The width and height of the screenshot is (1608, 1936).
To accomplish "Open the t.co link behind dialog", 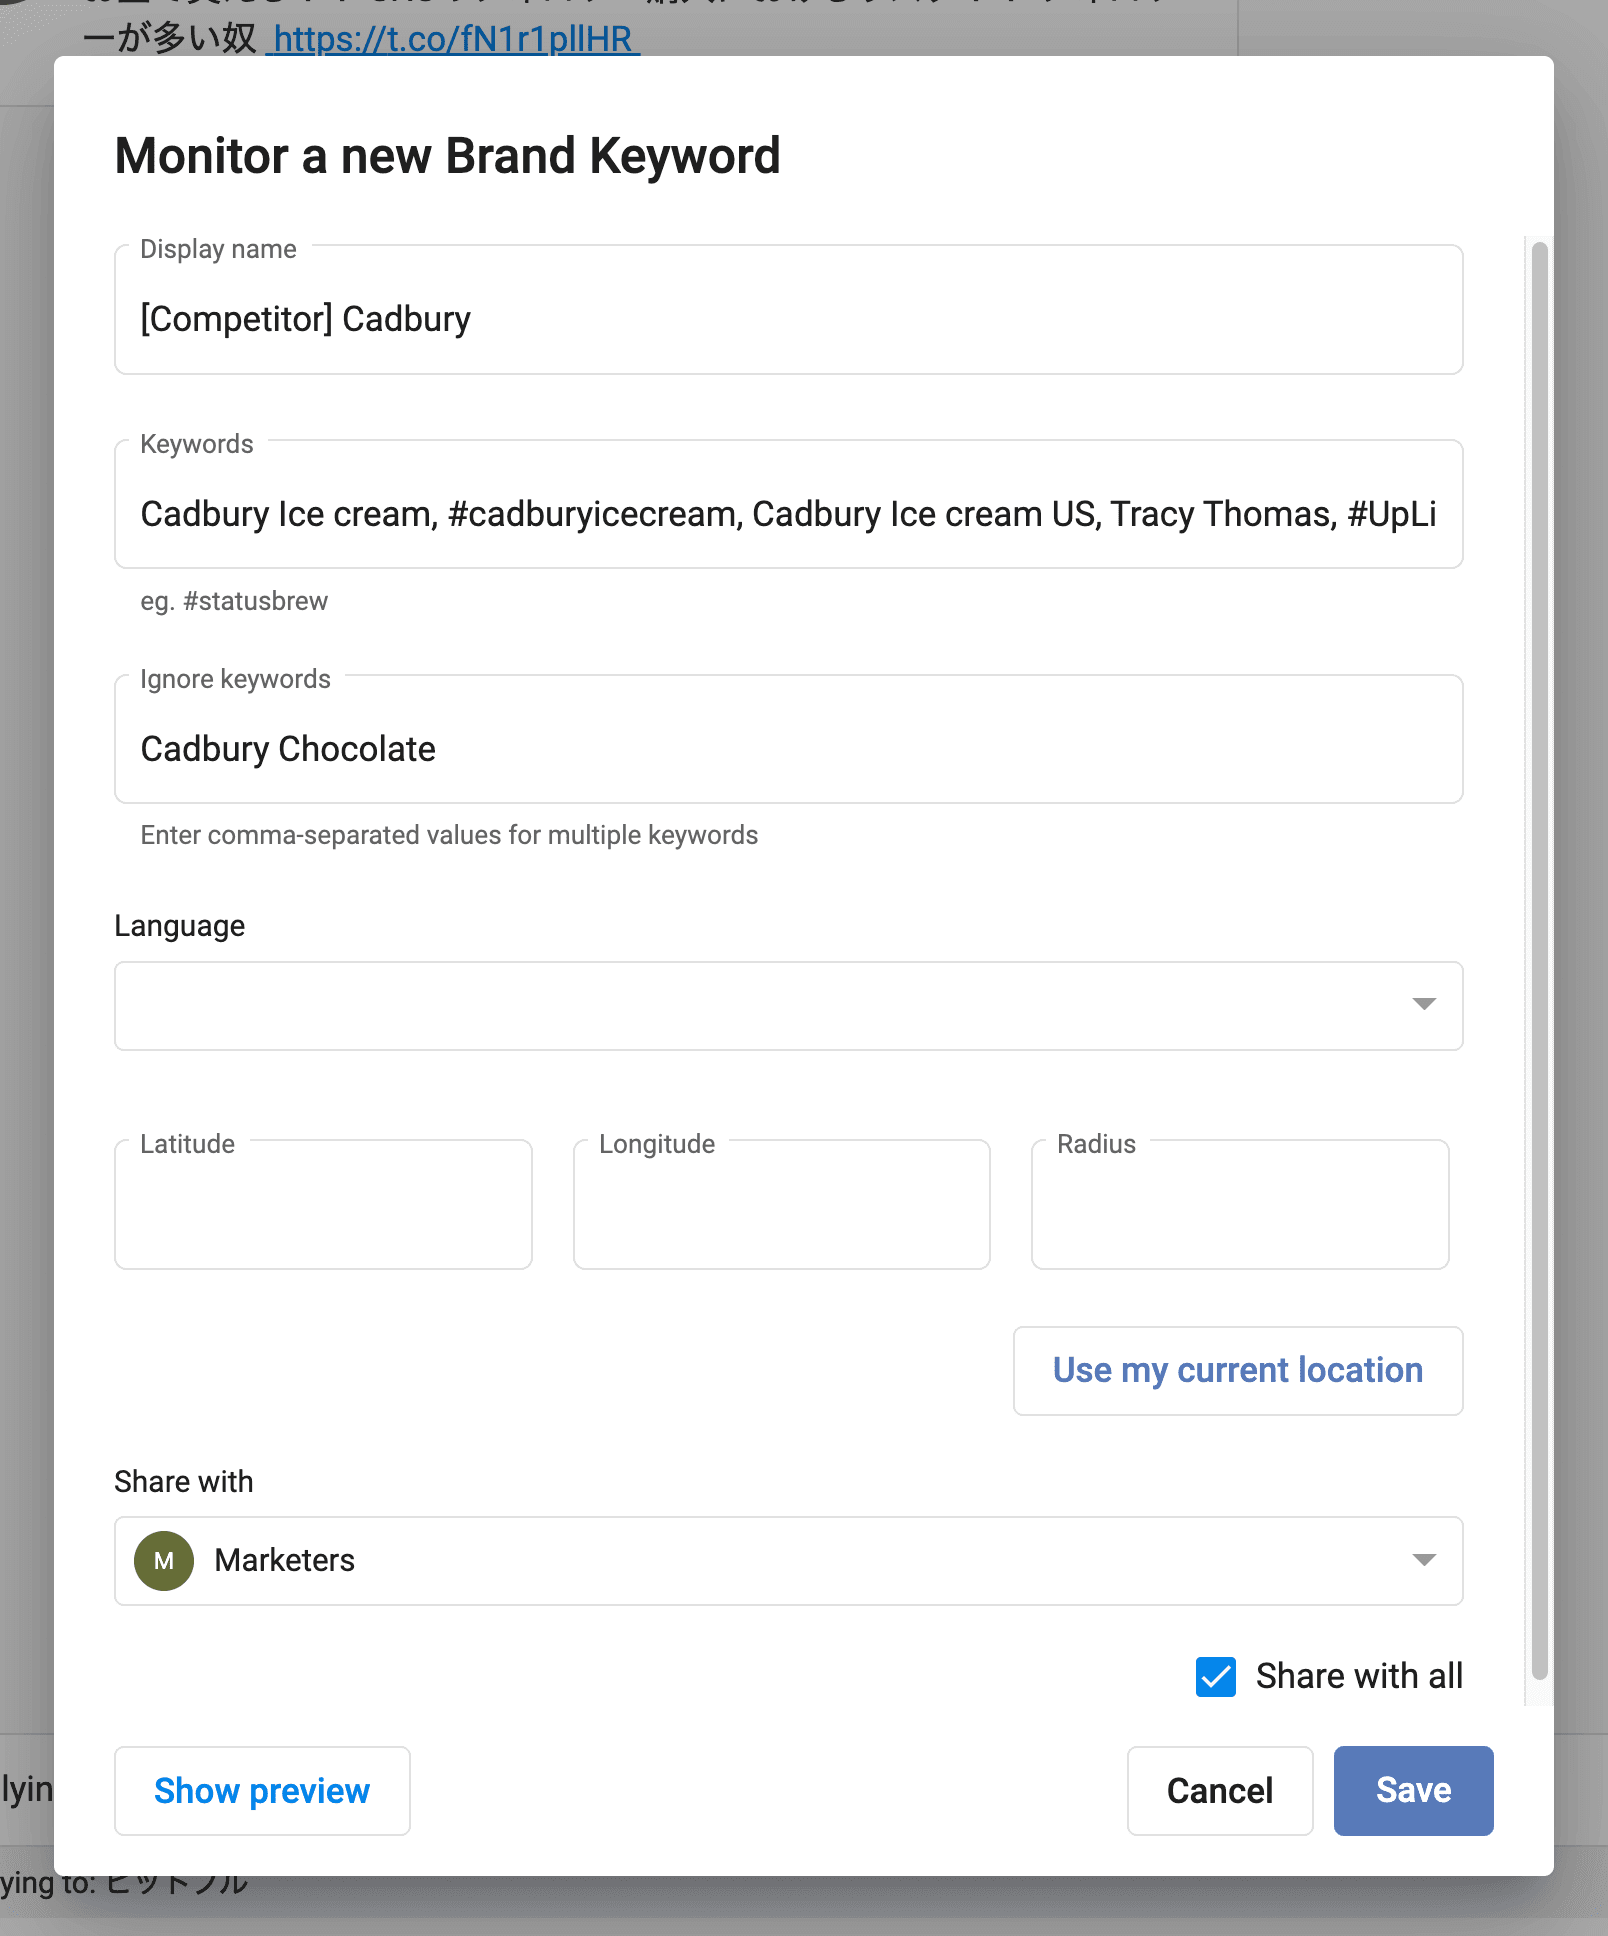I will coord(453,39).
